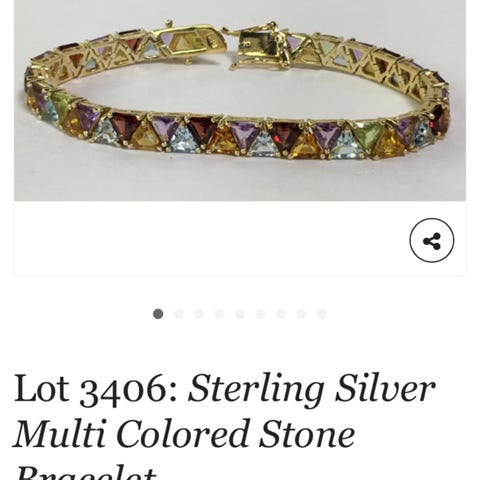Click the white bar beside the share icon
The width and height of the screenshot is (480, 480).
[x=211, y=239]
